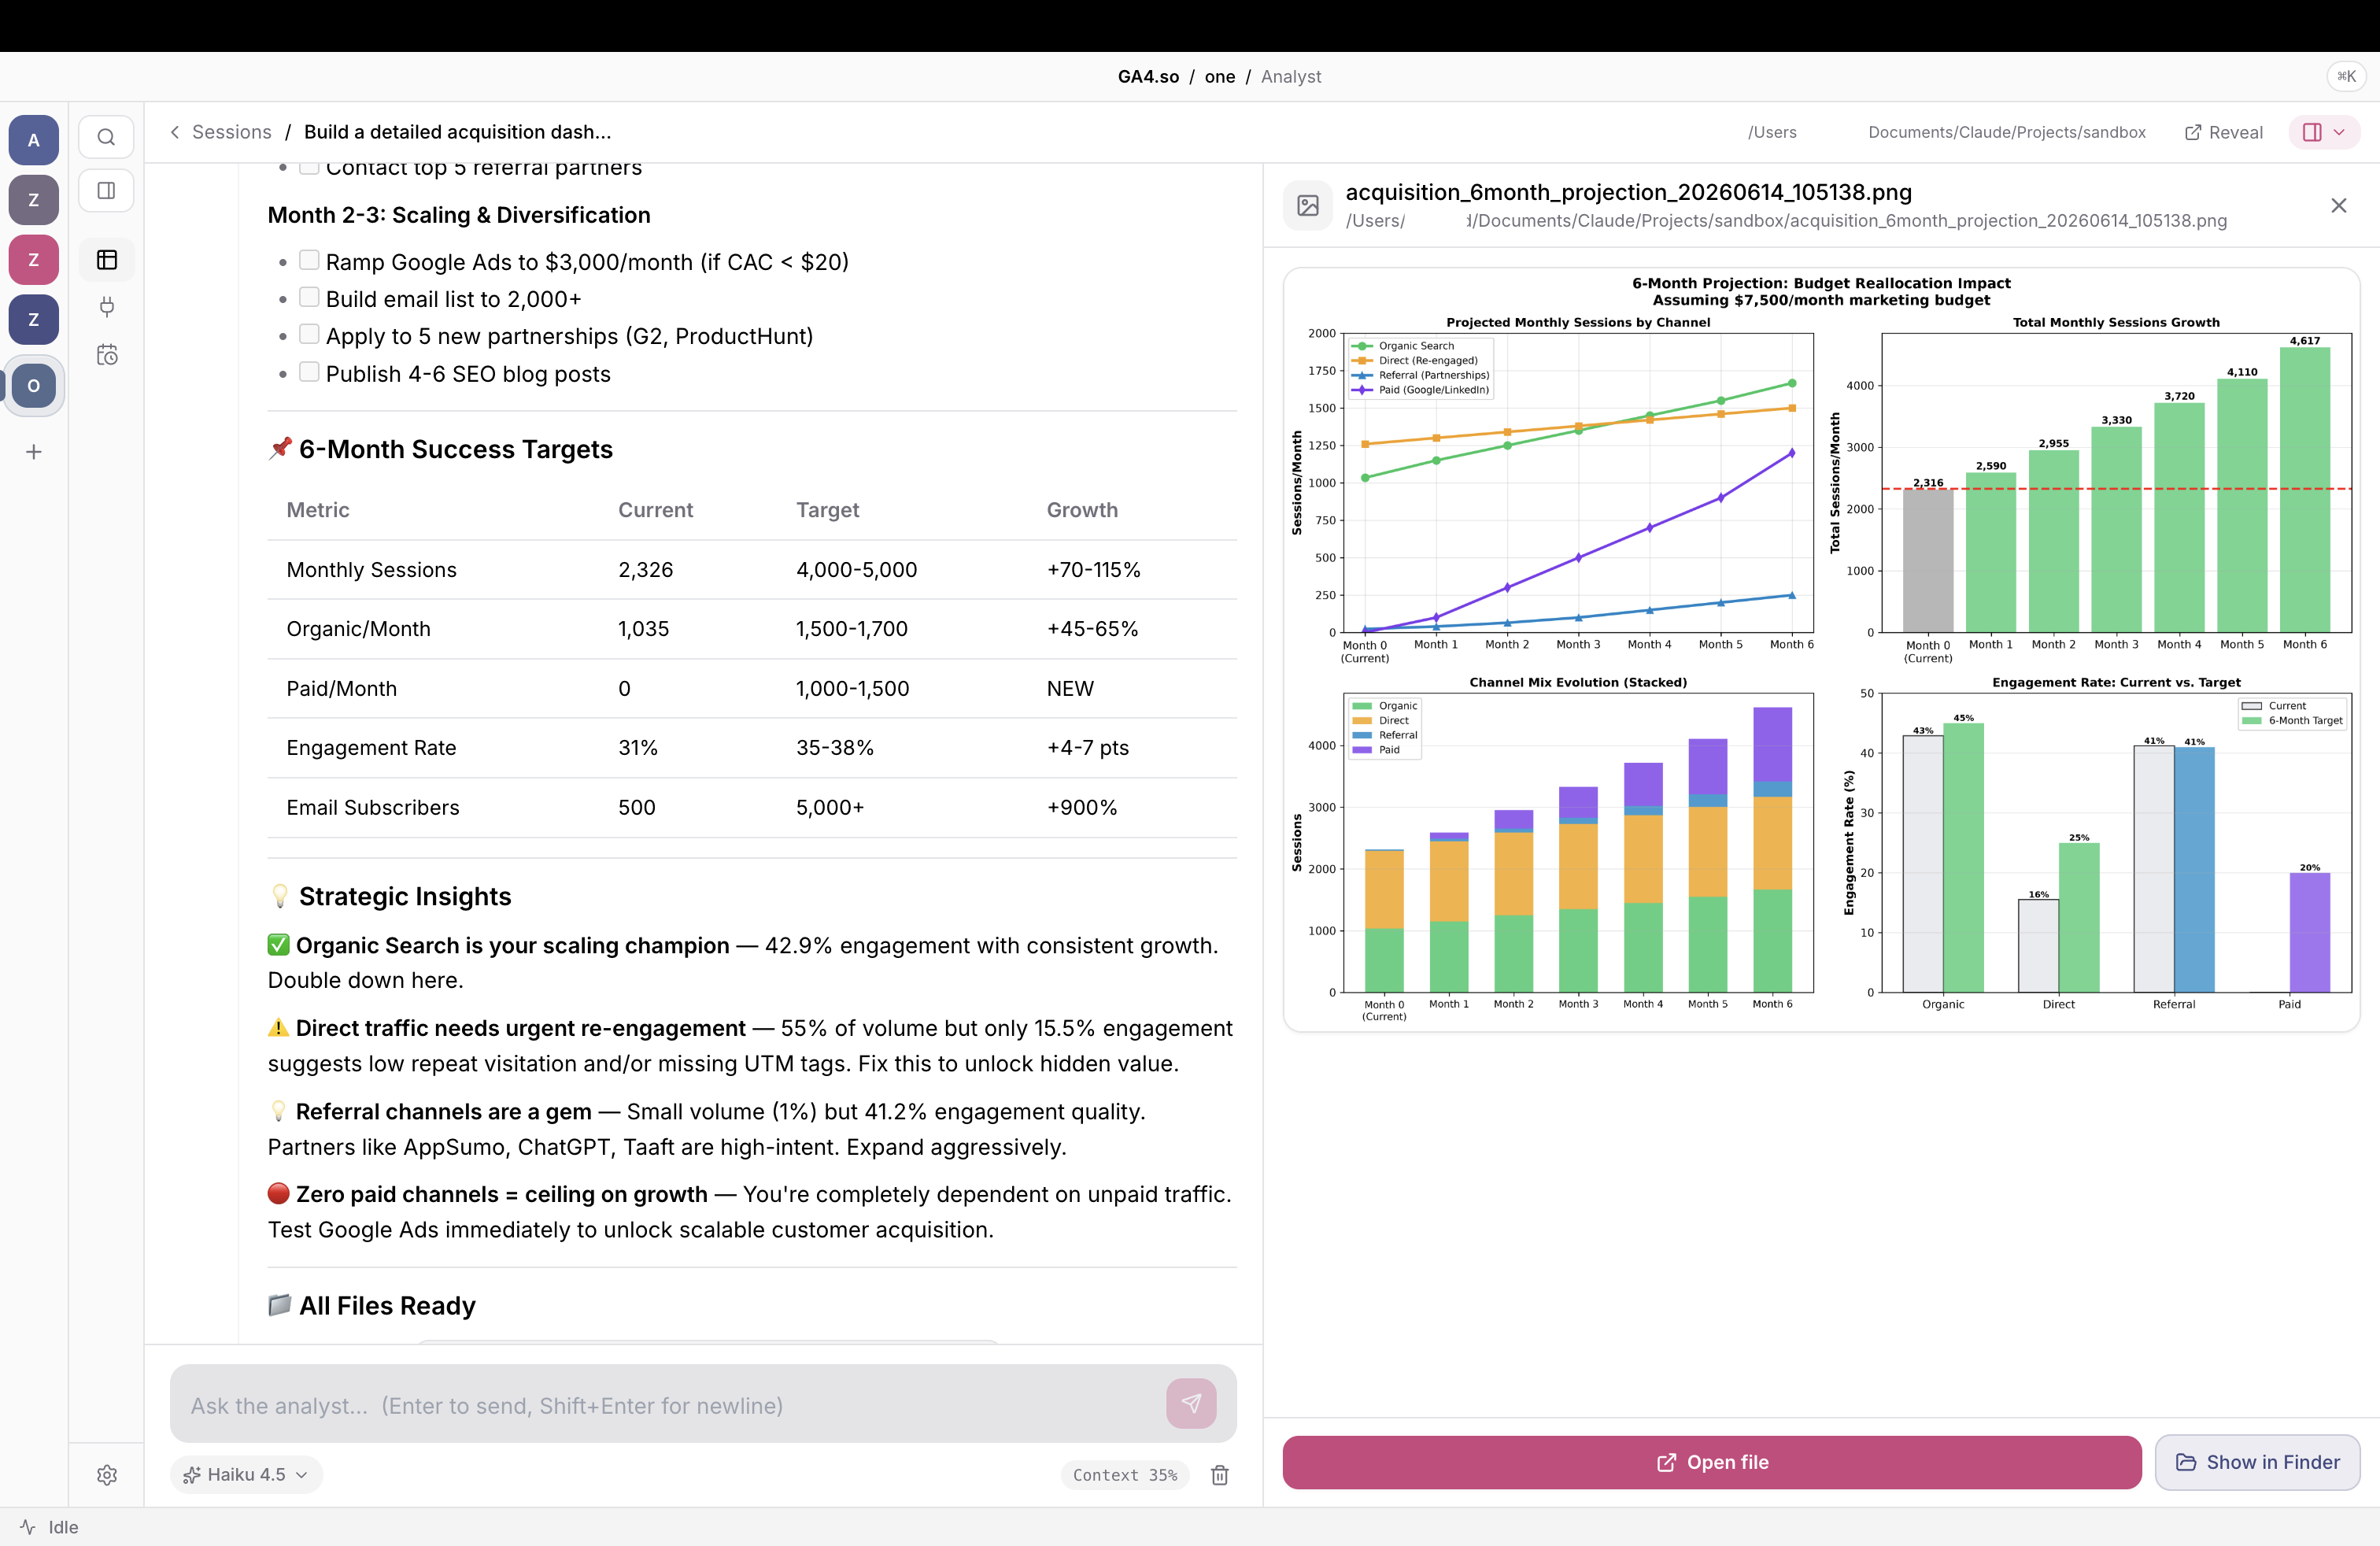
Task: Click the 'Target' column header
Action: tap(827, 510)
